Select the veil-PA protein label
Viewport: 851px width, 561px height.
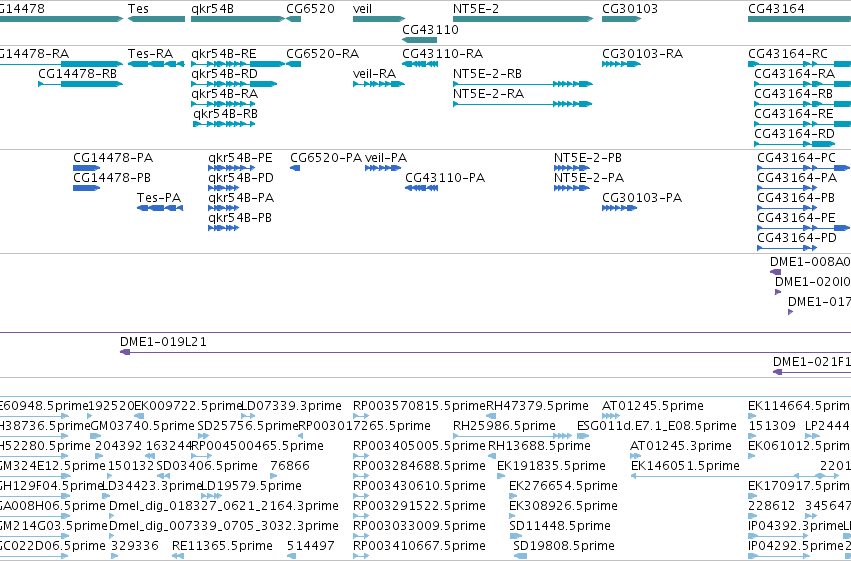click(386, 158)
